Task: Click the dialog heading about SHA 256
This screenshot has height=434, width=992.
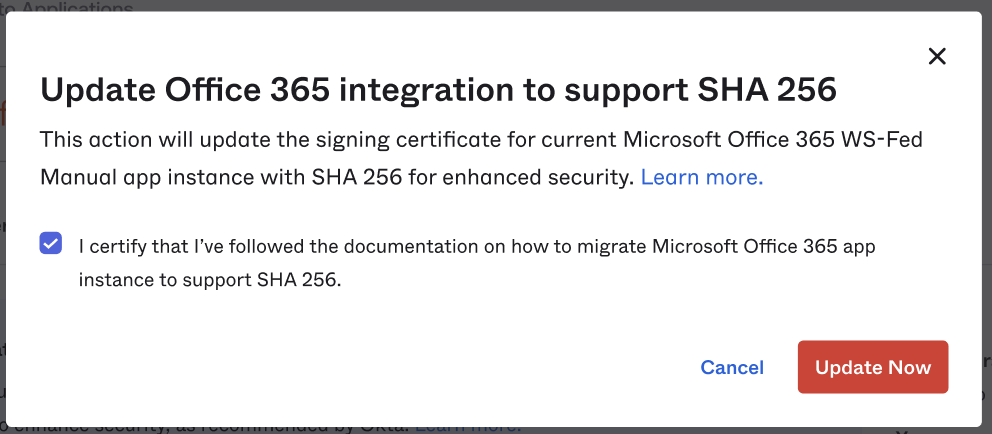Action: point(438,91)
